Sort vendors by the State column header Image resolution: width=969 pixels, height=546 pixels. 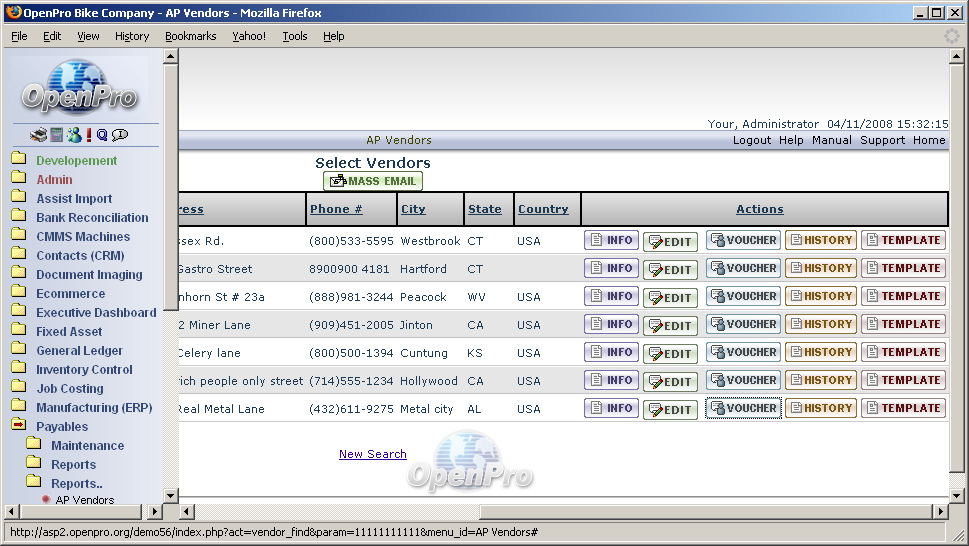pyautogui.click(x=484, y=209)
